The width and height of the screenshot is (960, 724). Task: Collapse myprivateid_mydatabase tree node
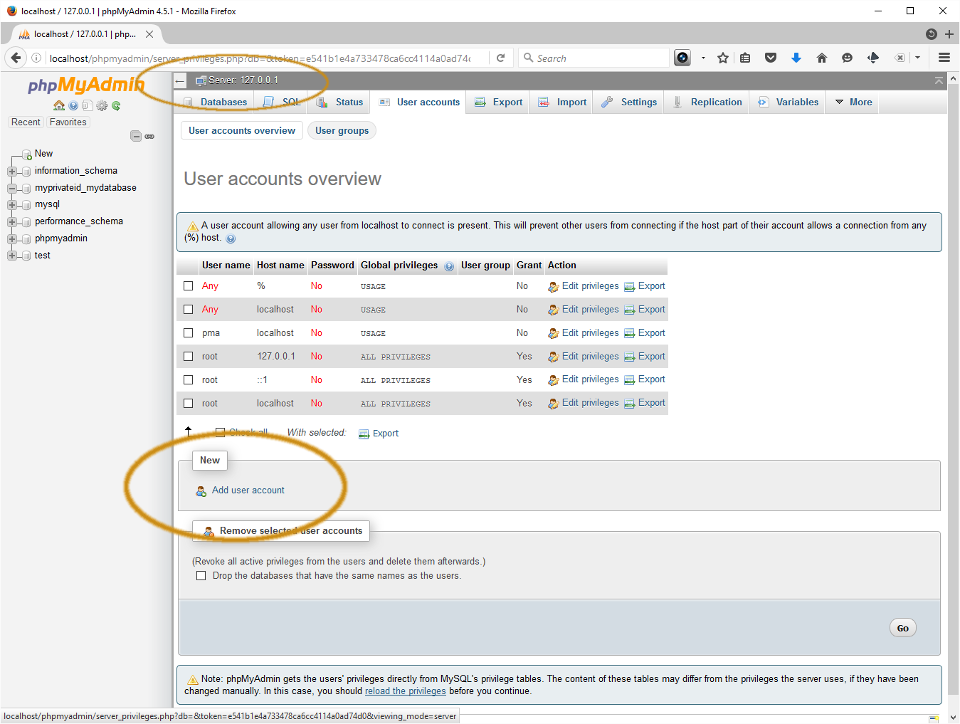pyautogui.click(x=12, y=188)
